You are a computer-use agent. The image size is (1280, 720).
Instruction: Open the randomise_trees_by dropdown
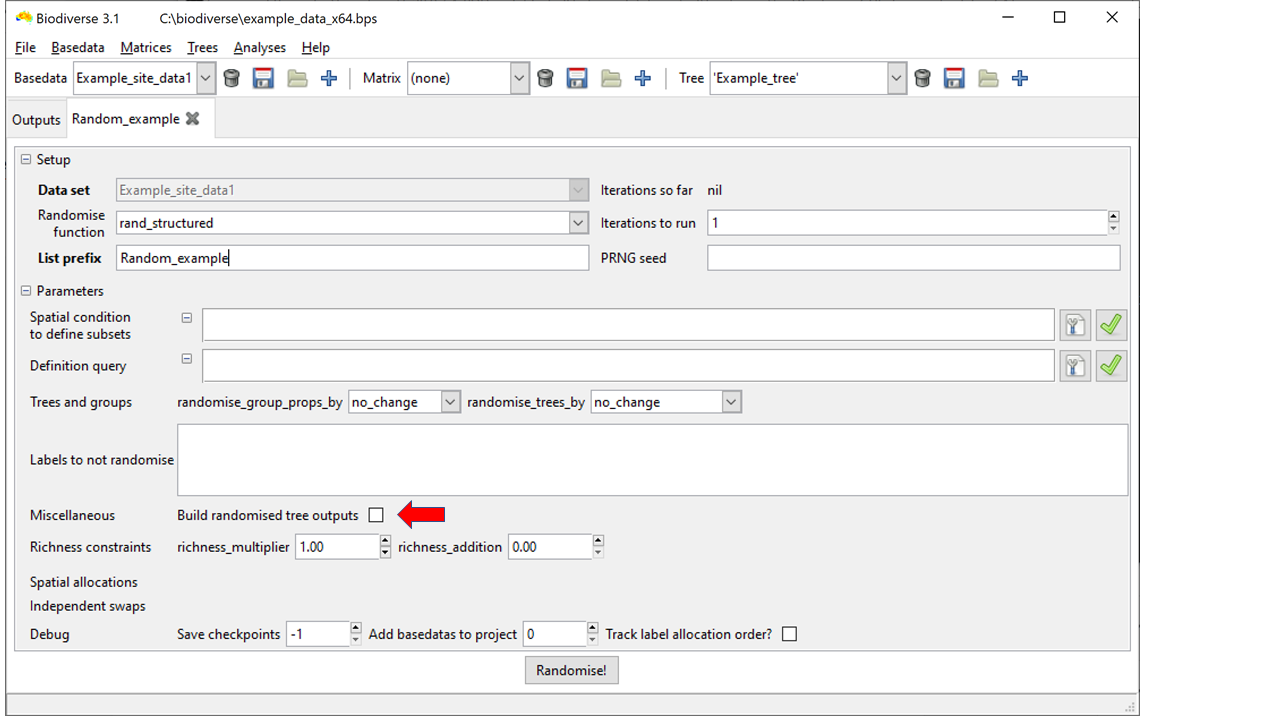pyautogui.click(x=731, y=401)
